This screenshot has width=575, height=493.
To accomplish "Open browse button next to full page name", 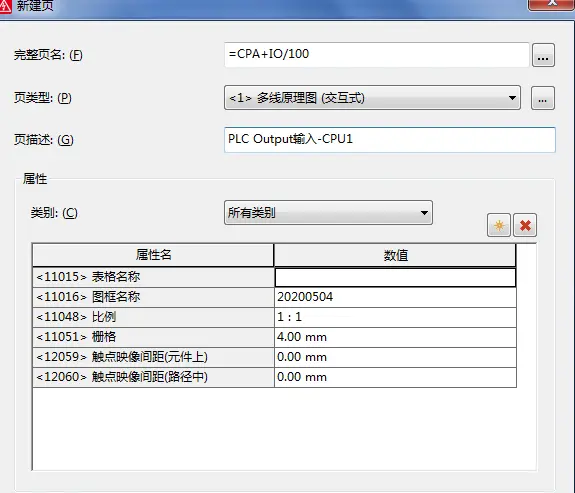I will [x=543, y=55].
